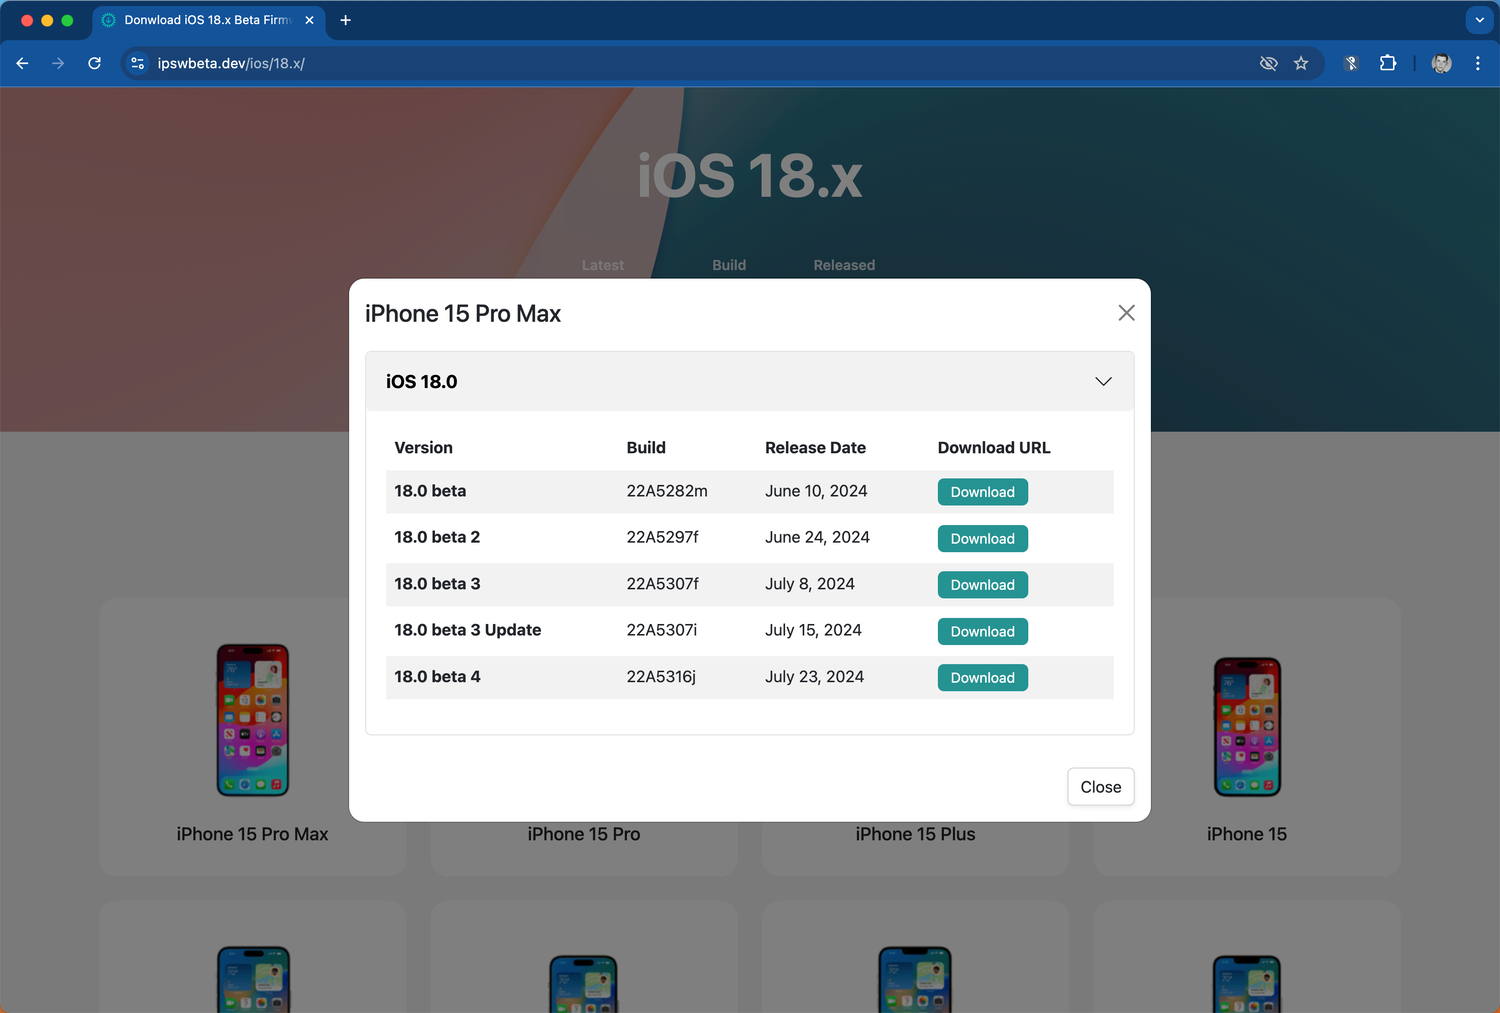Click the Download URL column header
The width and height of the screenshot is (1500, 1013).
(x=994, y=448)
